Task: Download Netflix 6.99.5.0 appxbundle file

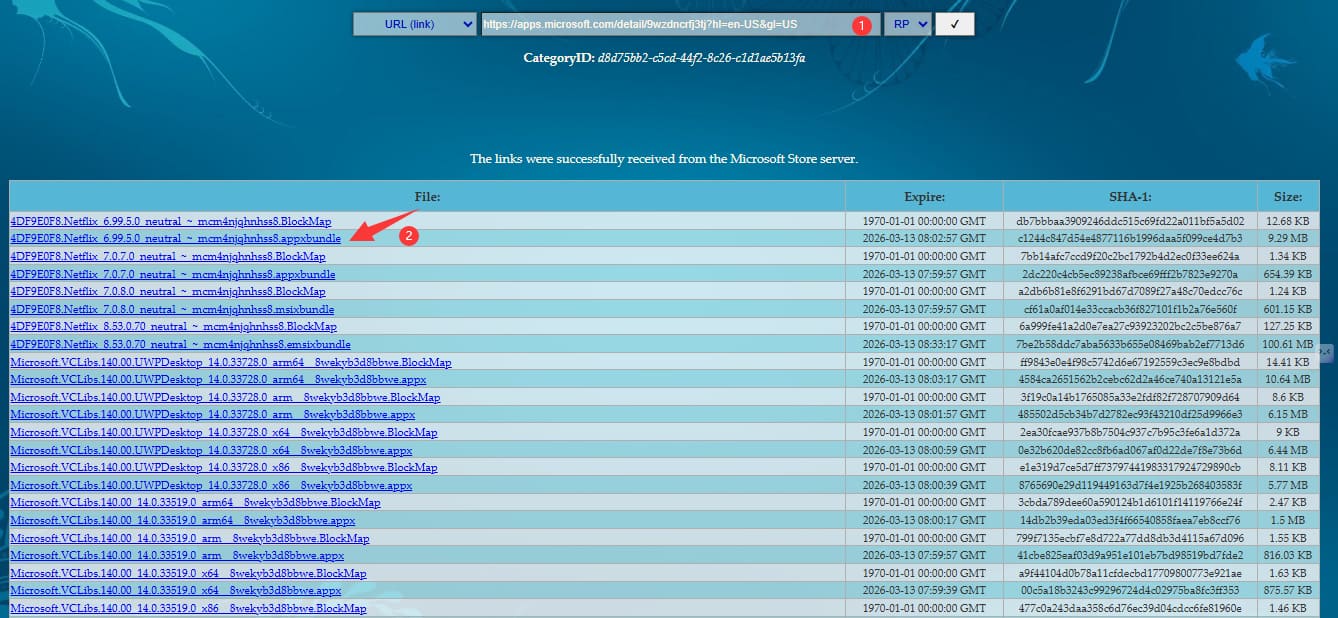Action: tap(175, 239)
